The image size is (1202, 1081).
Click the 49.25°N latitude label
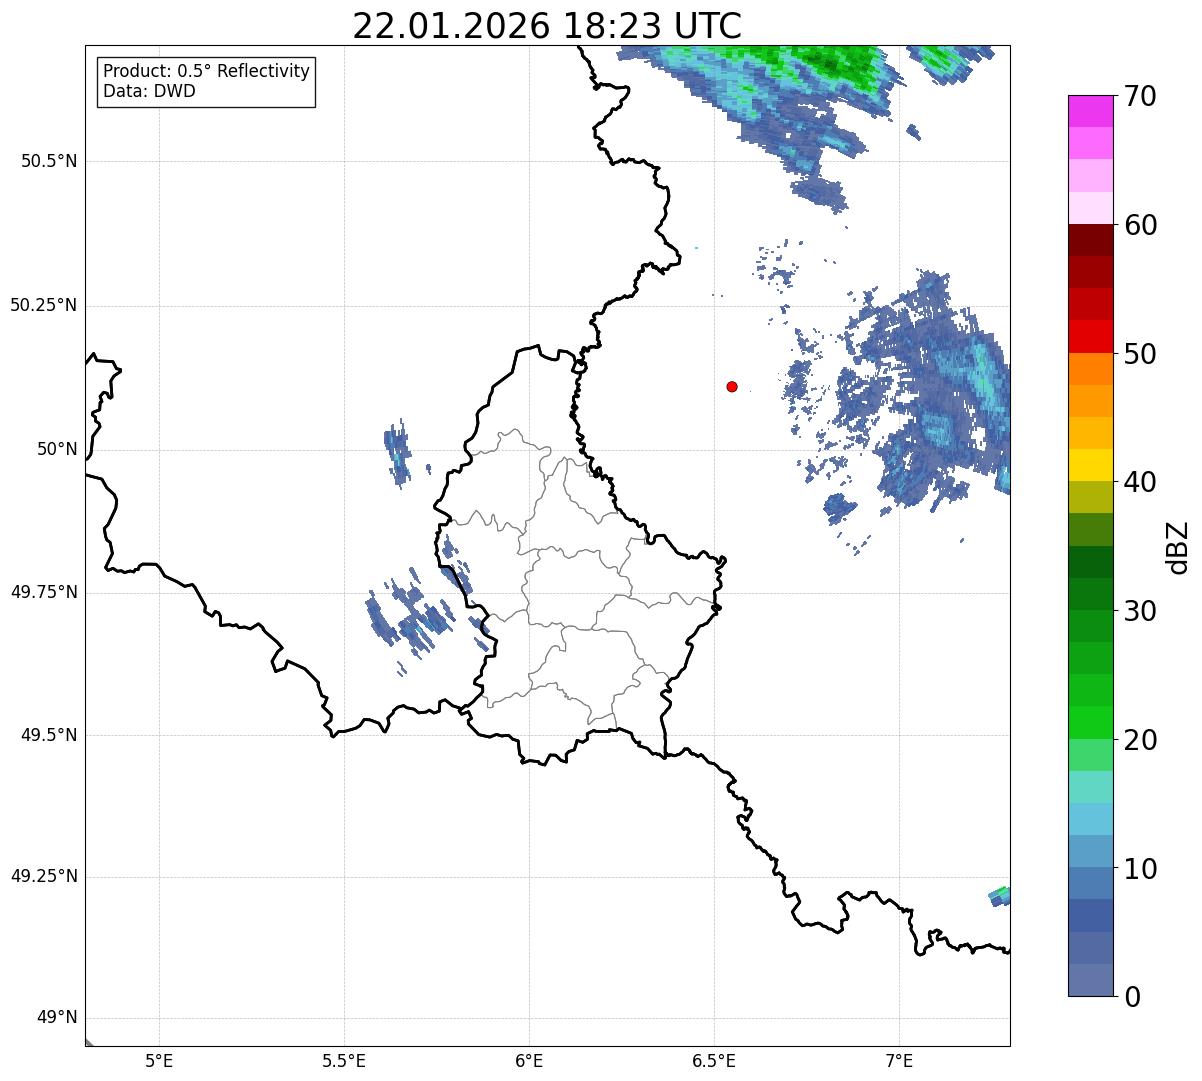(x=44, y=876)
